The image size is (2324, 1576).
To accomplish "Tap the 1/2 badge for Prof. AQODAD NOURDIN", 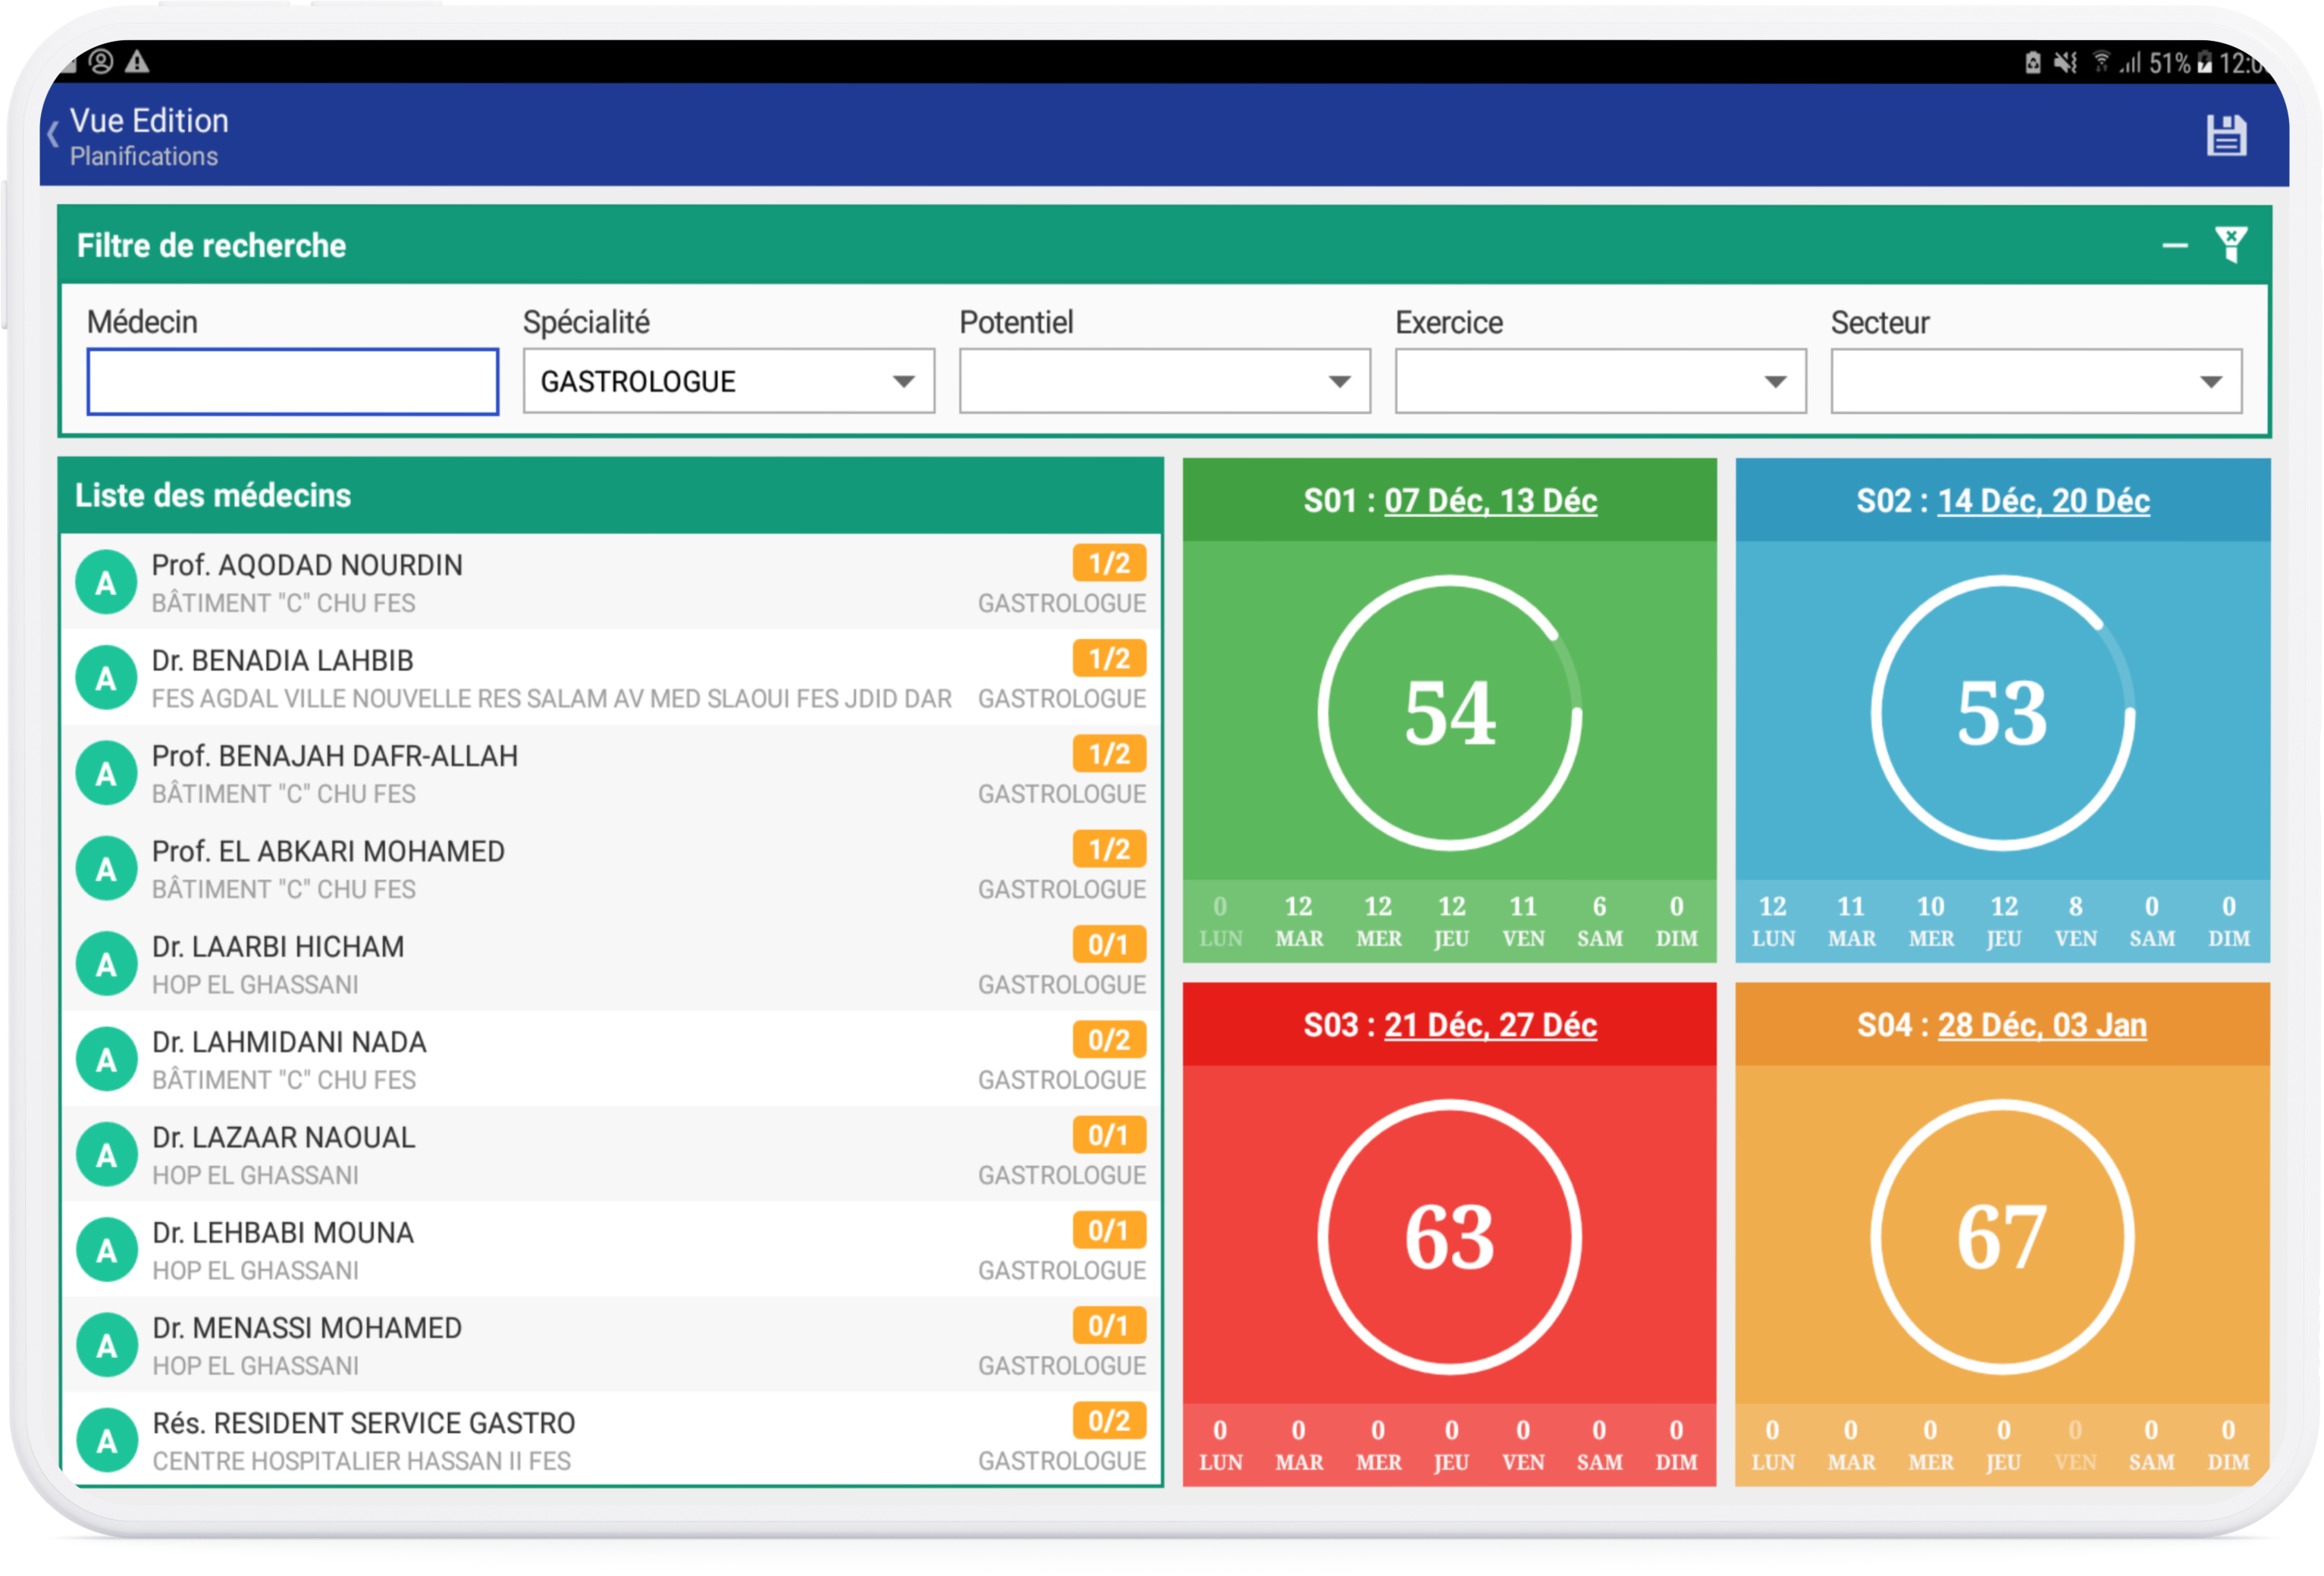I will click(1109, 563).
